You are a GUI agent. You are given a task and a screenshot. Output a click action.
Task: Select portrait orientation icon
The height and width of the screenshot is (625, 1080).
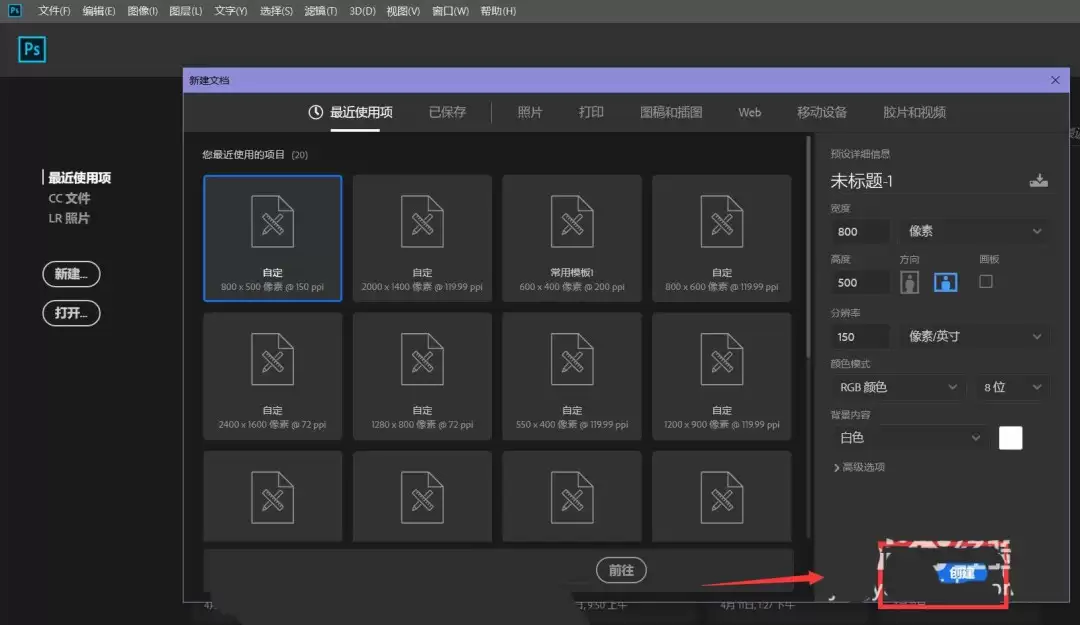(909, 282)
